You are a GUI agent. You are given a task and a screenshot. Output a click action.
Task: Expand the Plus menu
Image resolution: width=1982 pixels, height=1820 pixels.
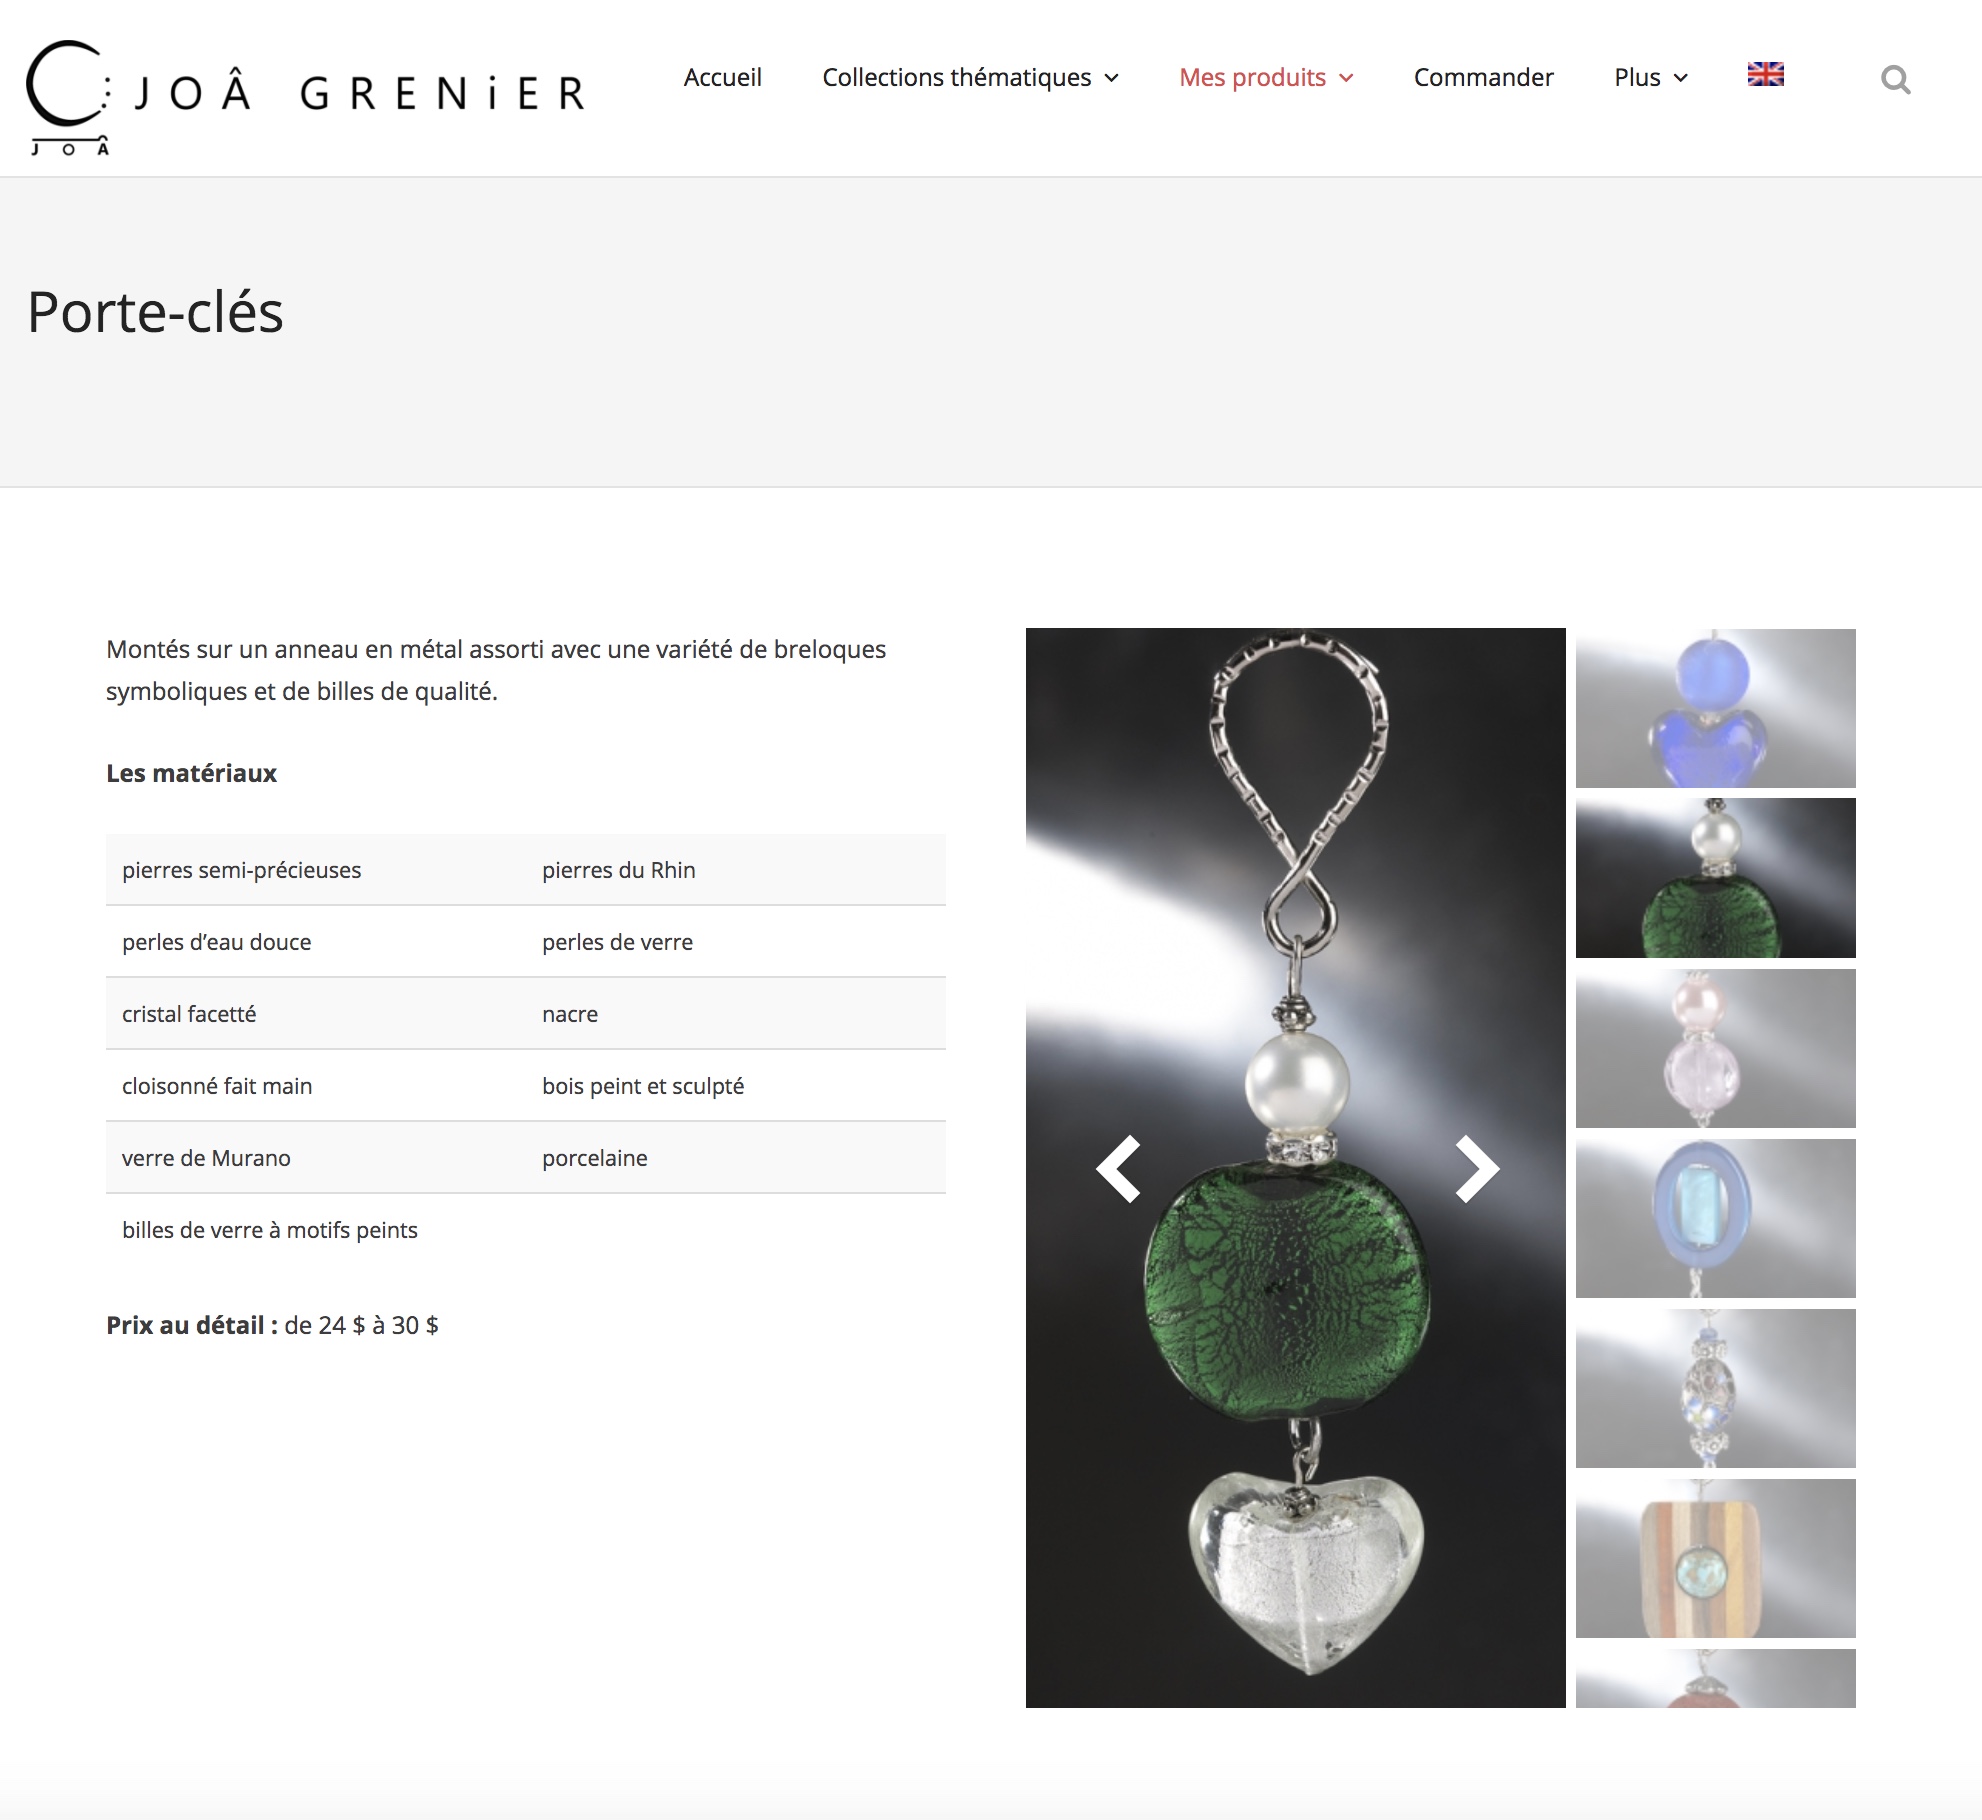1651,78
